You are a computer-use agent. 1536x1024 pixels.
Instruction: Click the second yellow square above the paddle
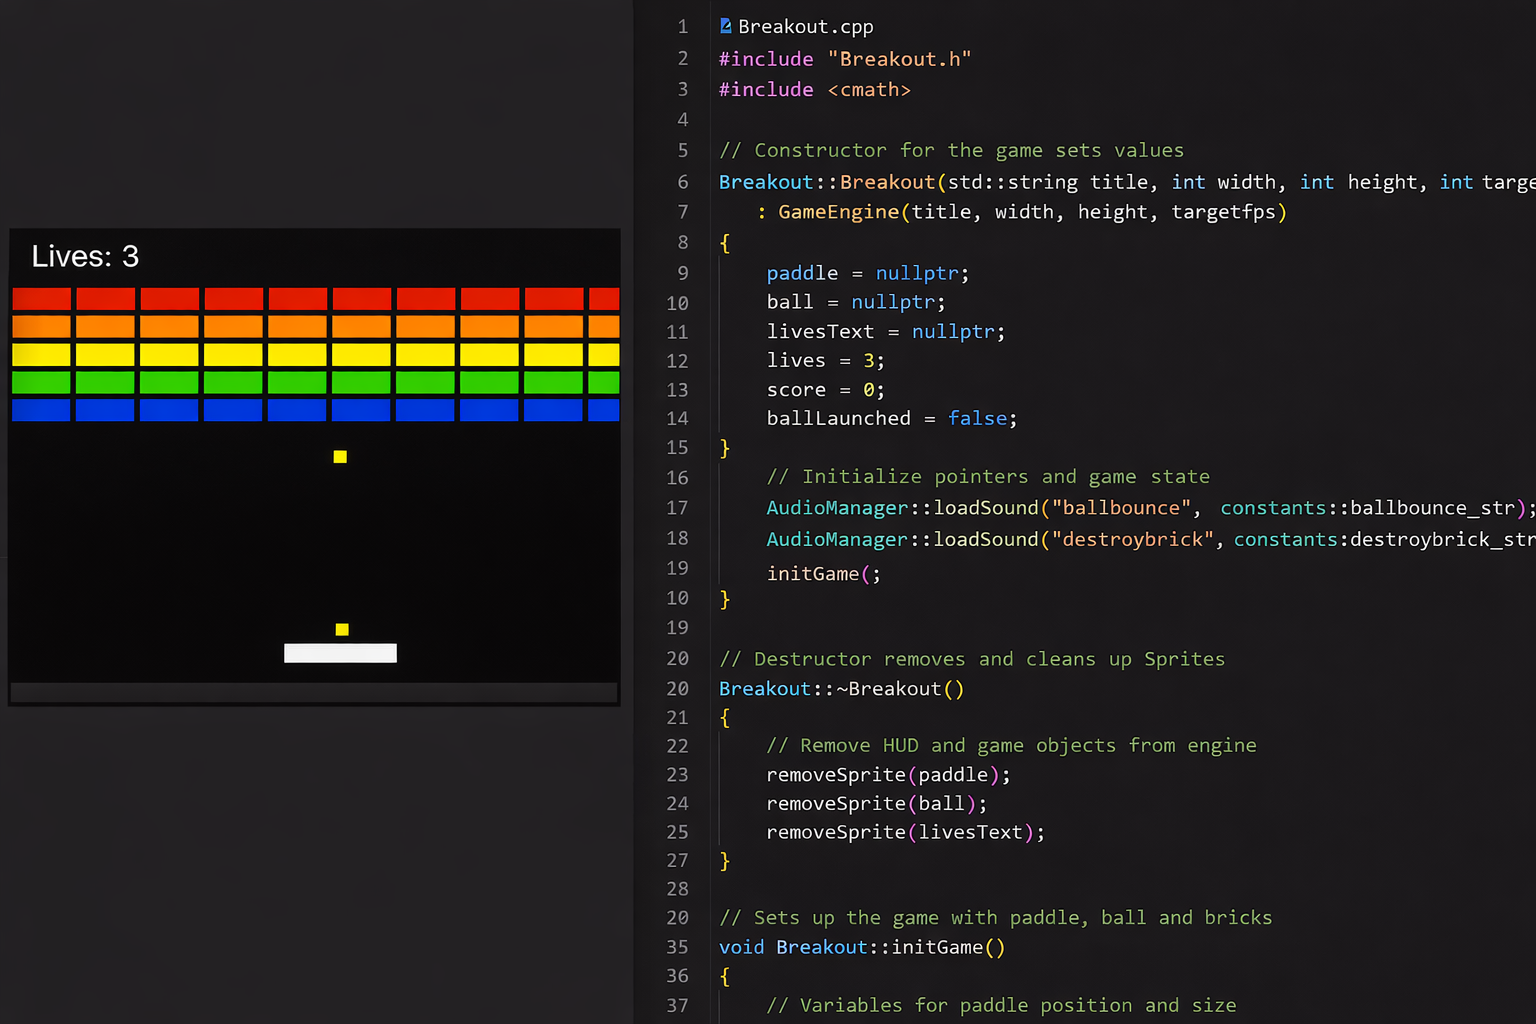point(342,628)
